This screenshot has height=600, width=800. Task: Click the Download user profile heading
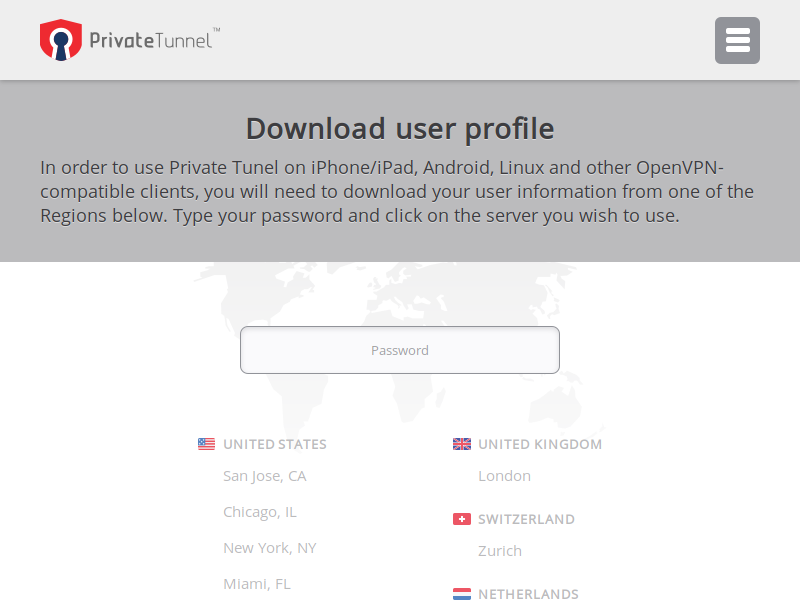(400, 129)
